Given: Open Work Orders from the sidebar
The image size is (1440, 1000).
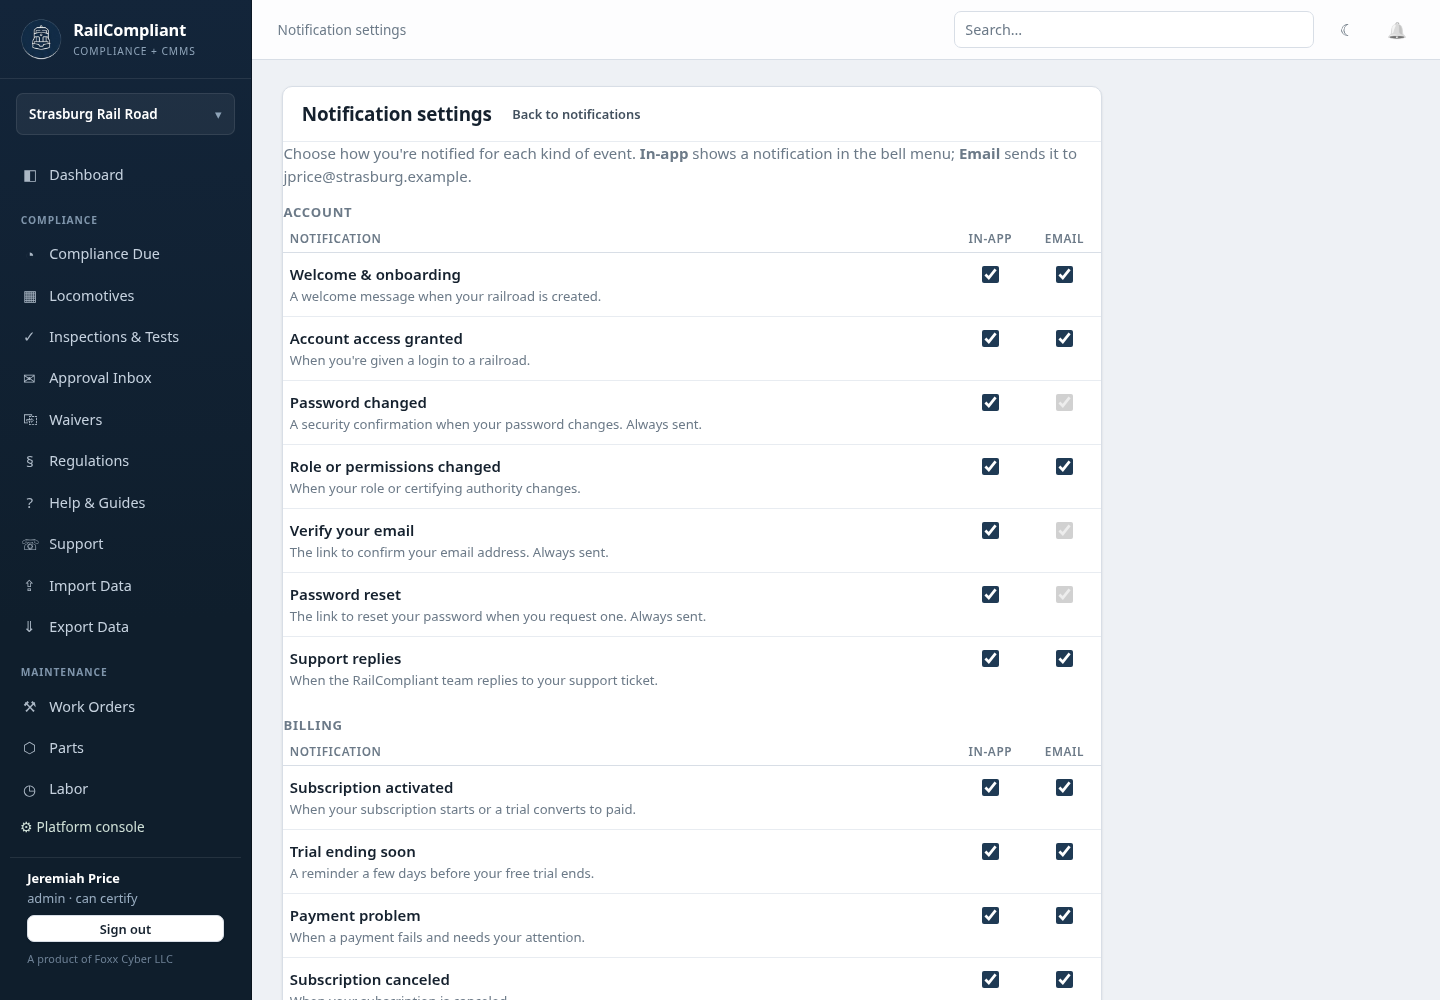Looking at the screenshot, I should [126, 707].
